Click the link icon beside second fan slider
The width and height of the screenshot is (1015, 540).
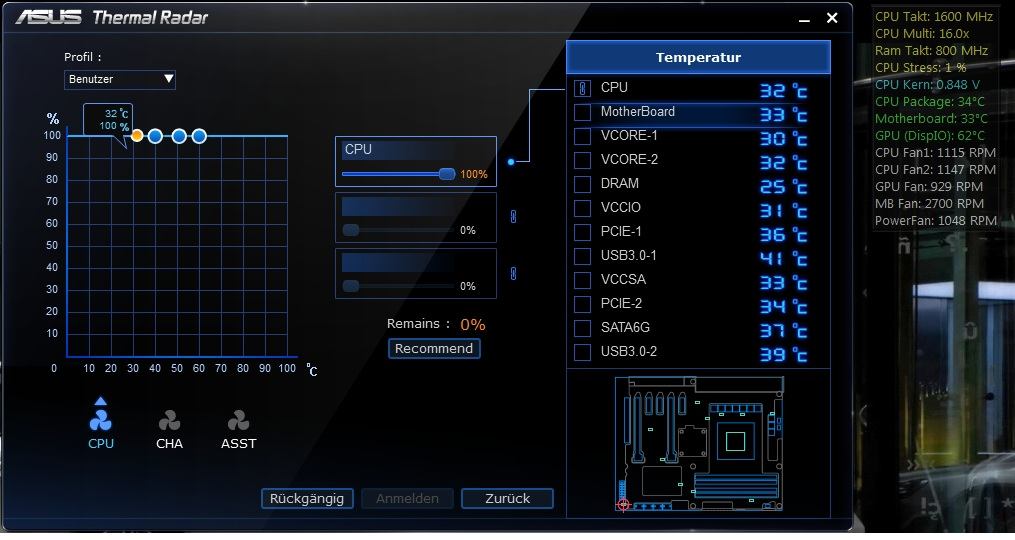513,216
